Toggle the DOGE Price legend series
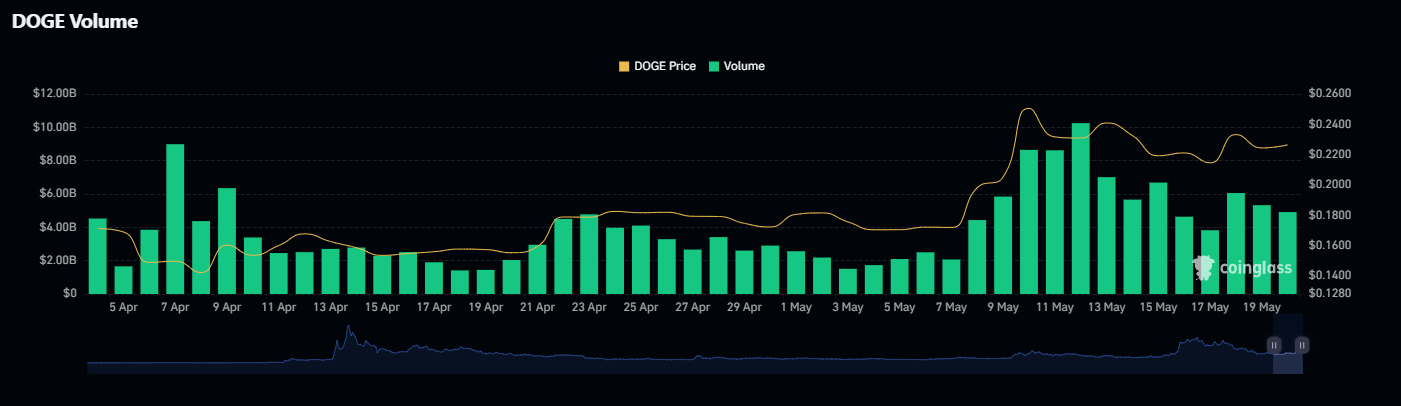This screenshot has width=1401, height=406. 657,66
